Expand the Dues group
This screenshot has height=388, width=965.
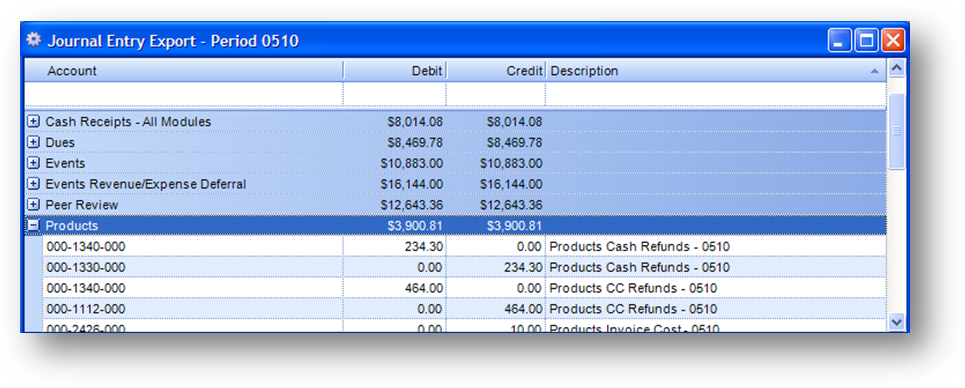34,142
